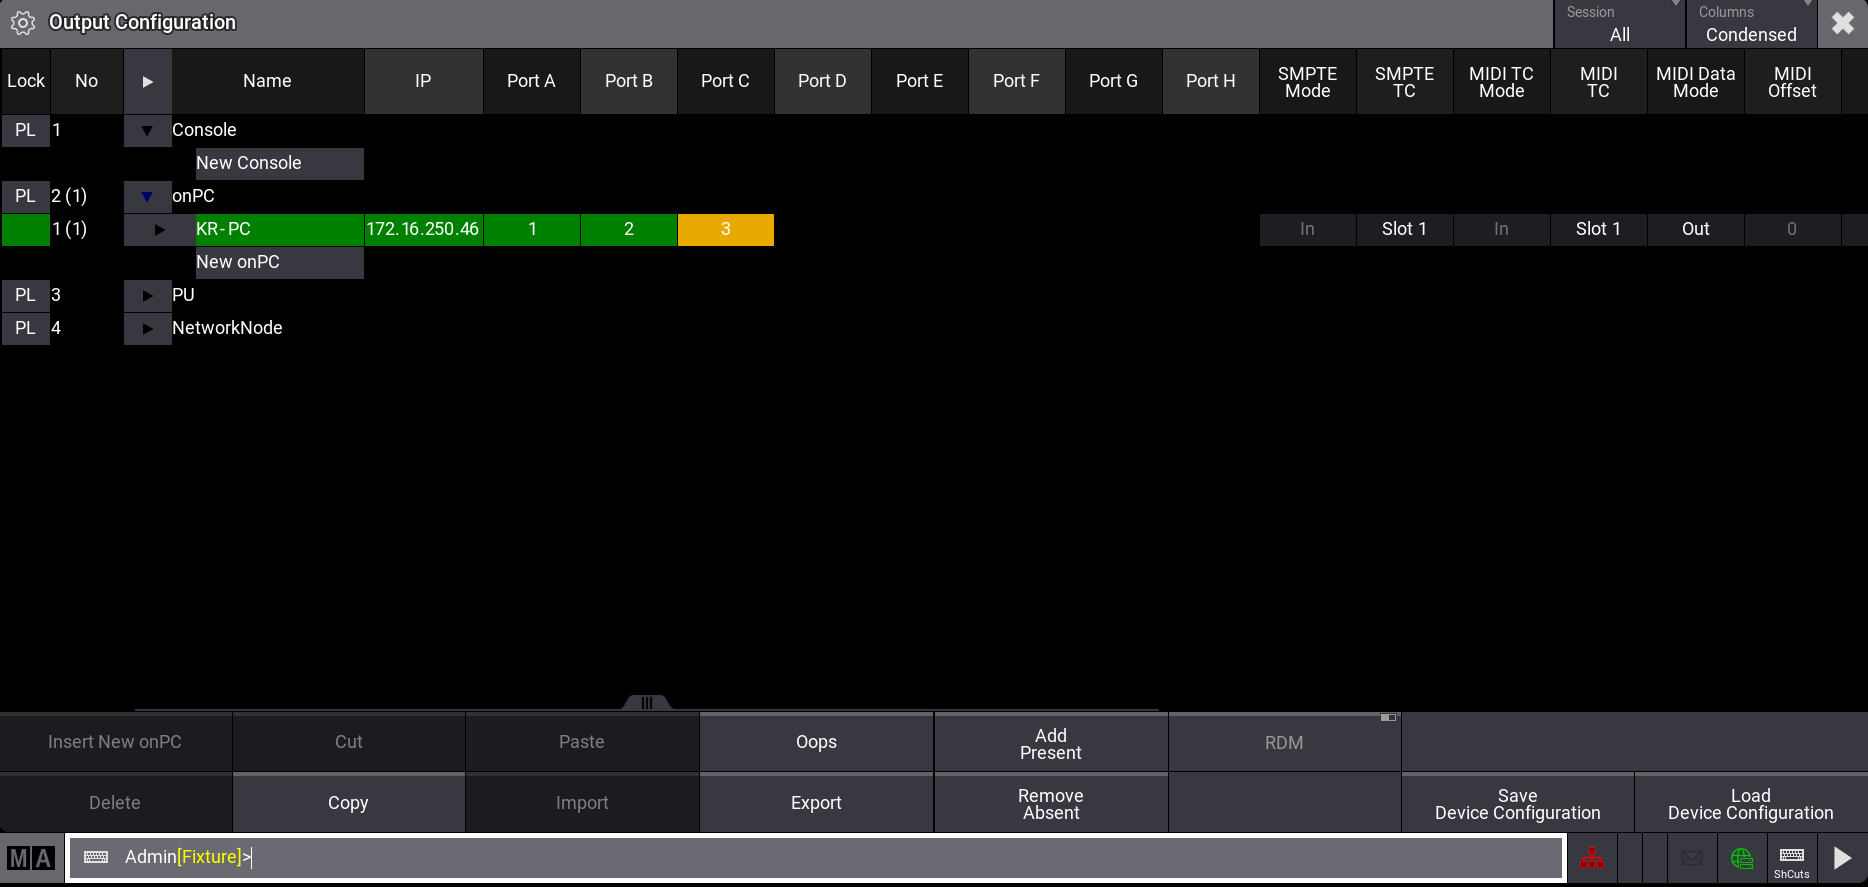Open on-screen keyboard icon in command line

(96, 857)
